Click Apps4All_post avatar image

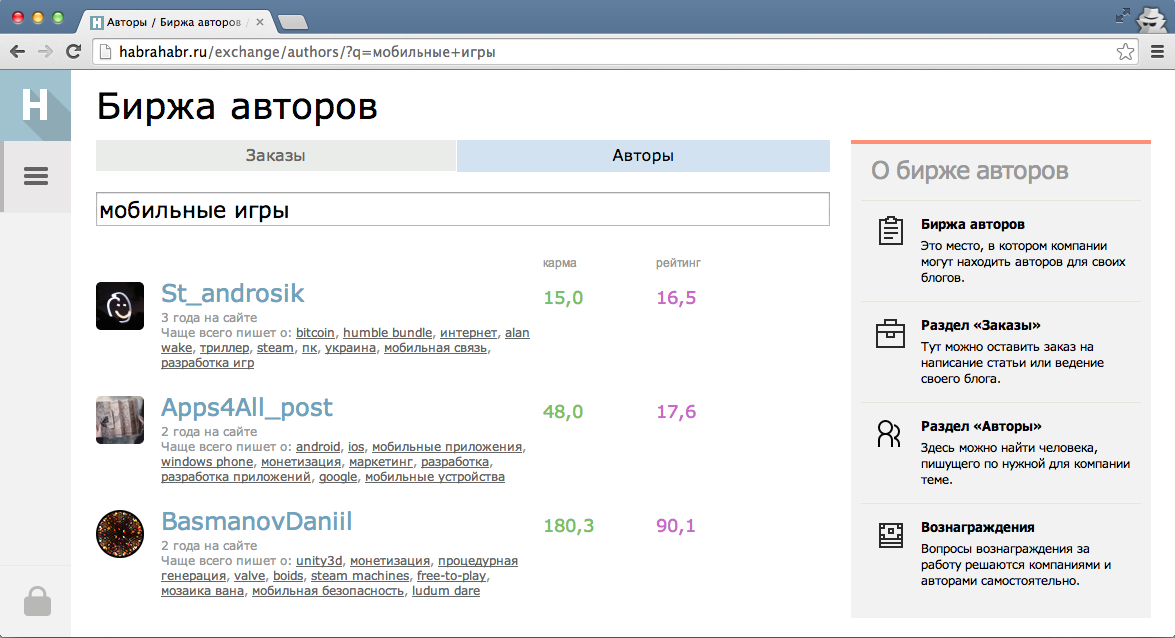[120, 420]
